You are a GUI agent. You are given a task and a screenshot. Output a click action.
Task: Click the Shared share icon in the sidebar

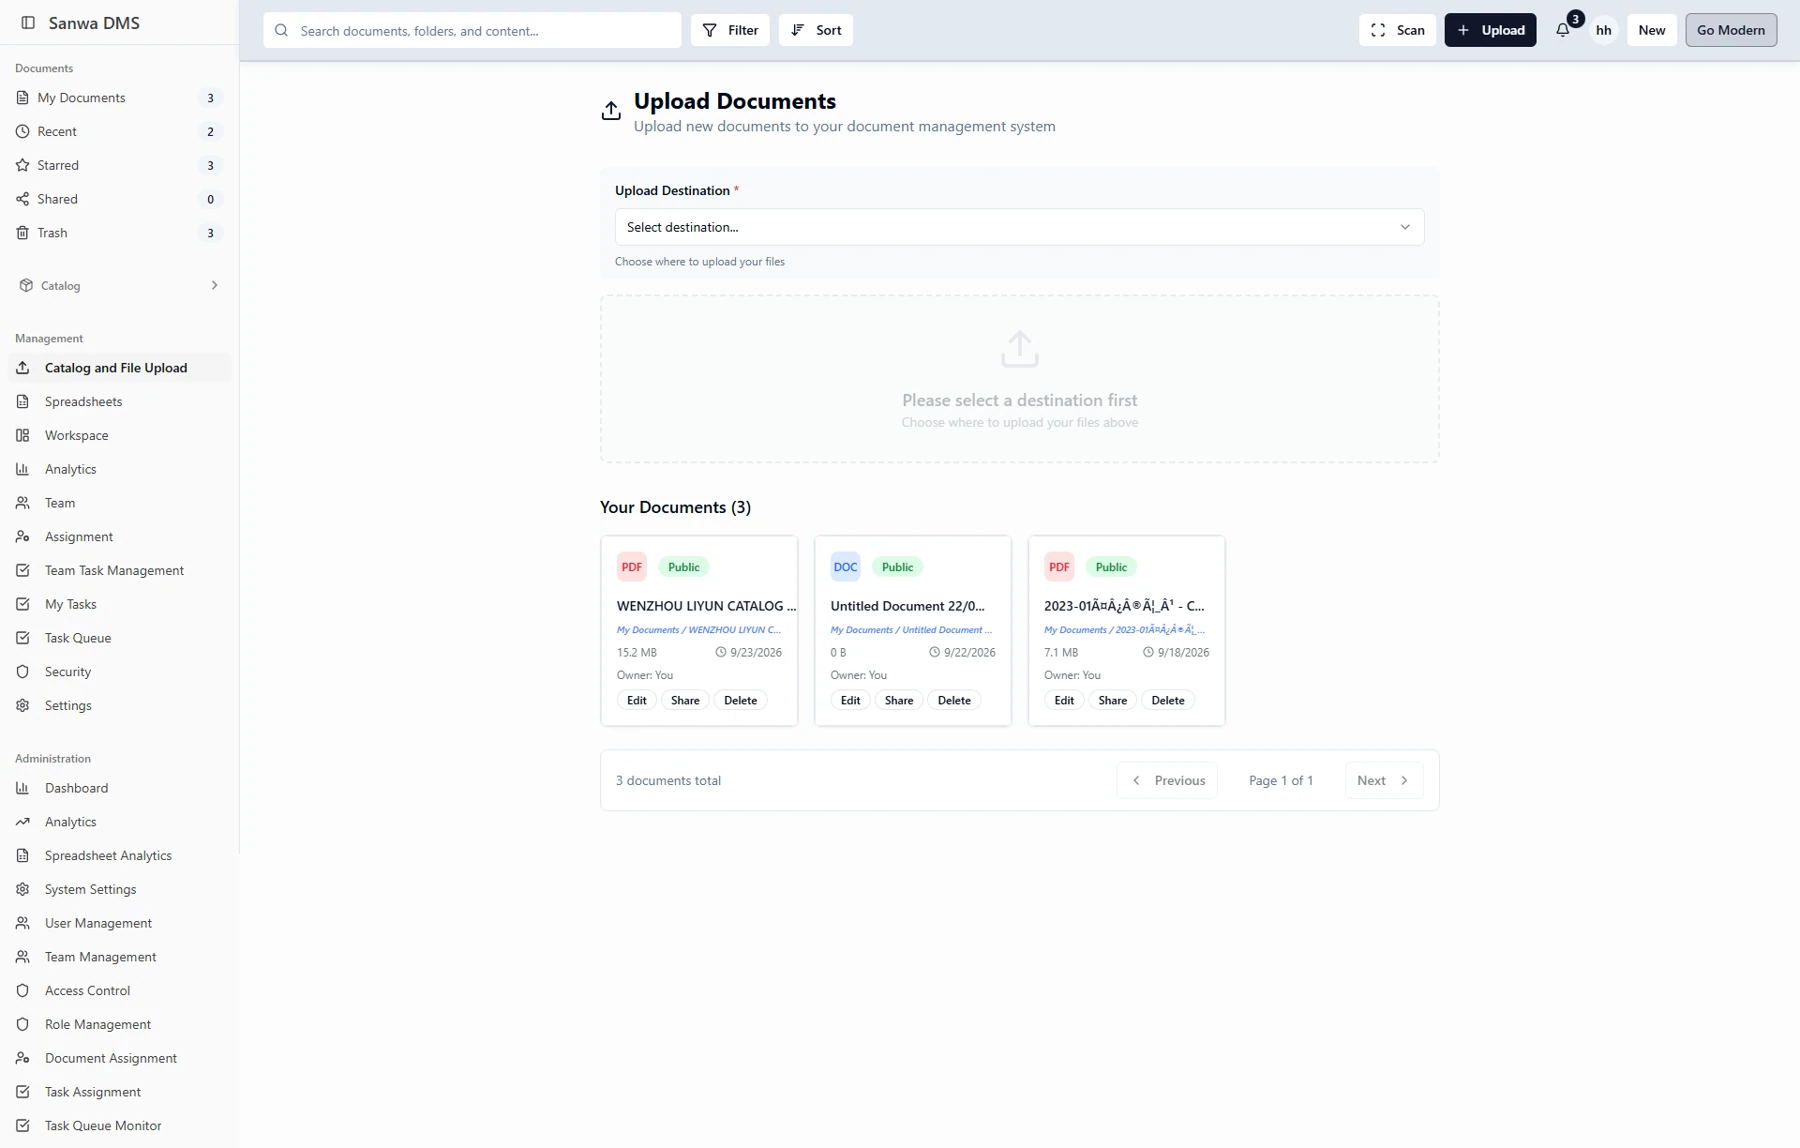(x=22, y=199)
